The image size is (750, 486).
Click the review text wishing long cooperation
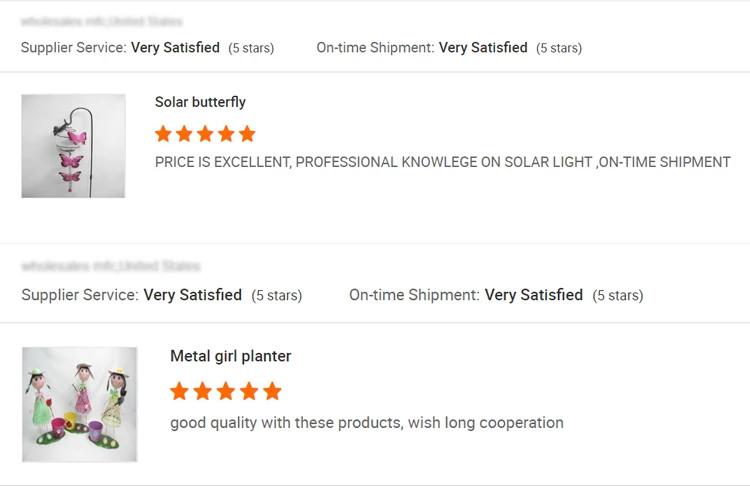366,423
